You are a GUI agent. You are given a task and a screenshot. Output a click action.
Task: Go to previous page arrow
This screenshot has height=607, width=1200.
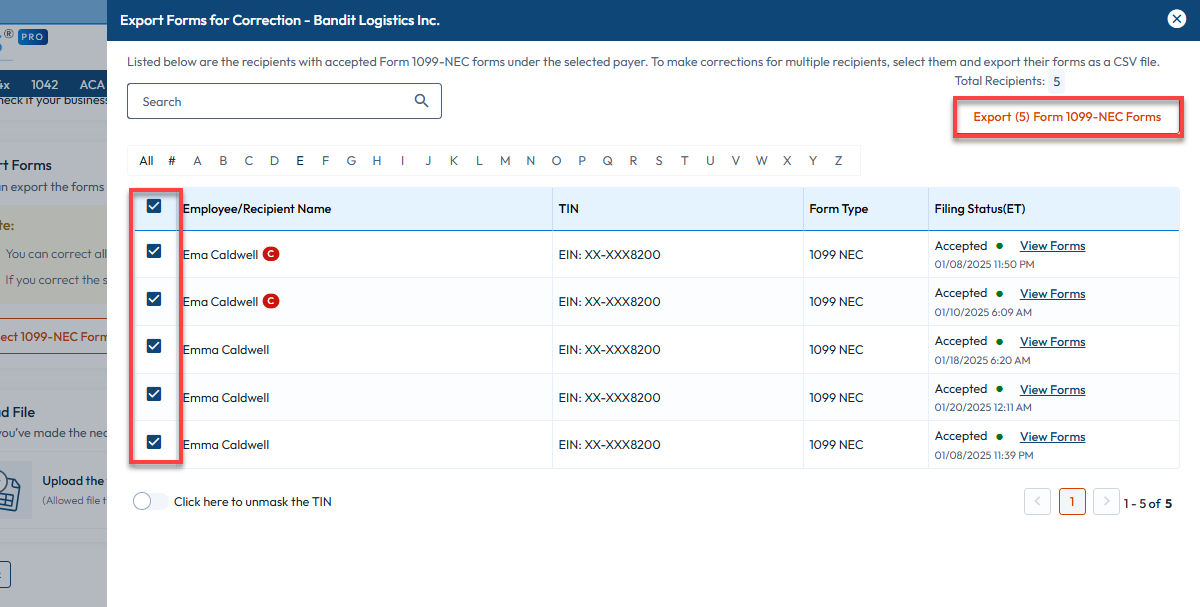point(1037,502)
